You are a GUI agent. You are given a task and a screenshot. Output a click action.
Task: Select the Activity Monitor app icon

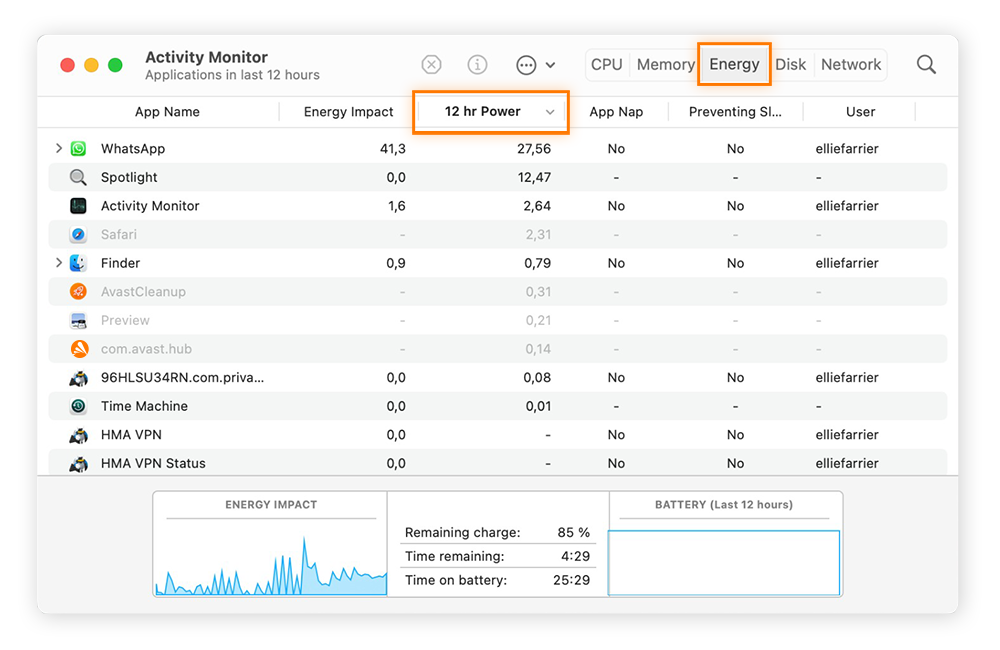click(78, 206)
